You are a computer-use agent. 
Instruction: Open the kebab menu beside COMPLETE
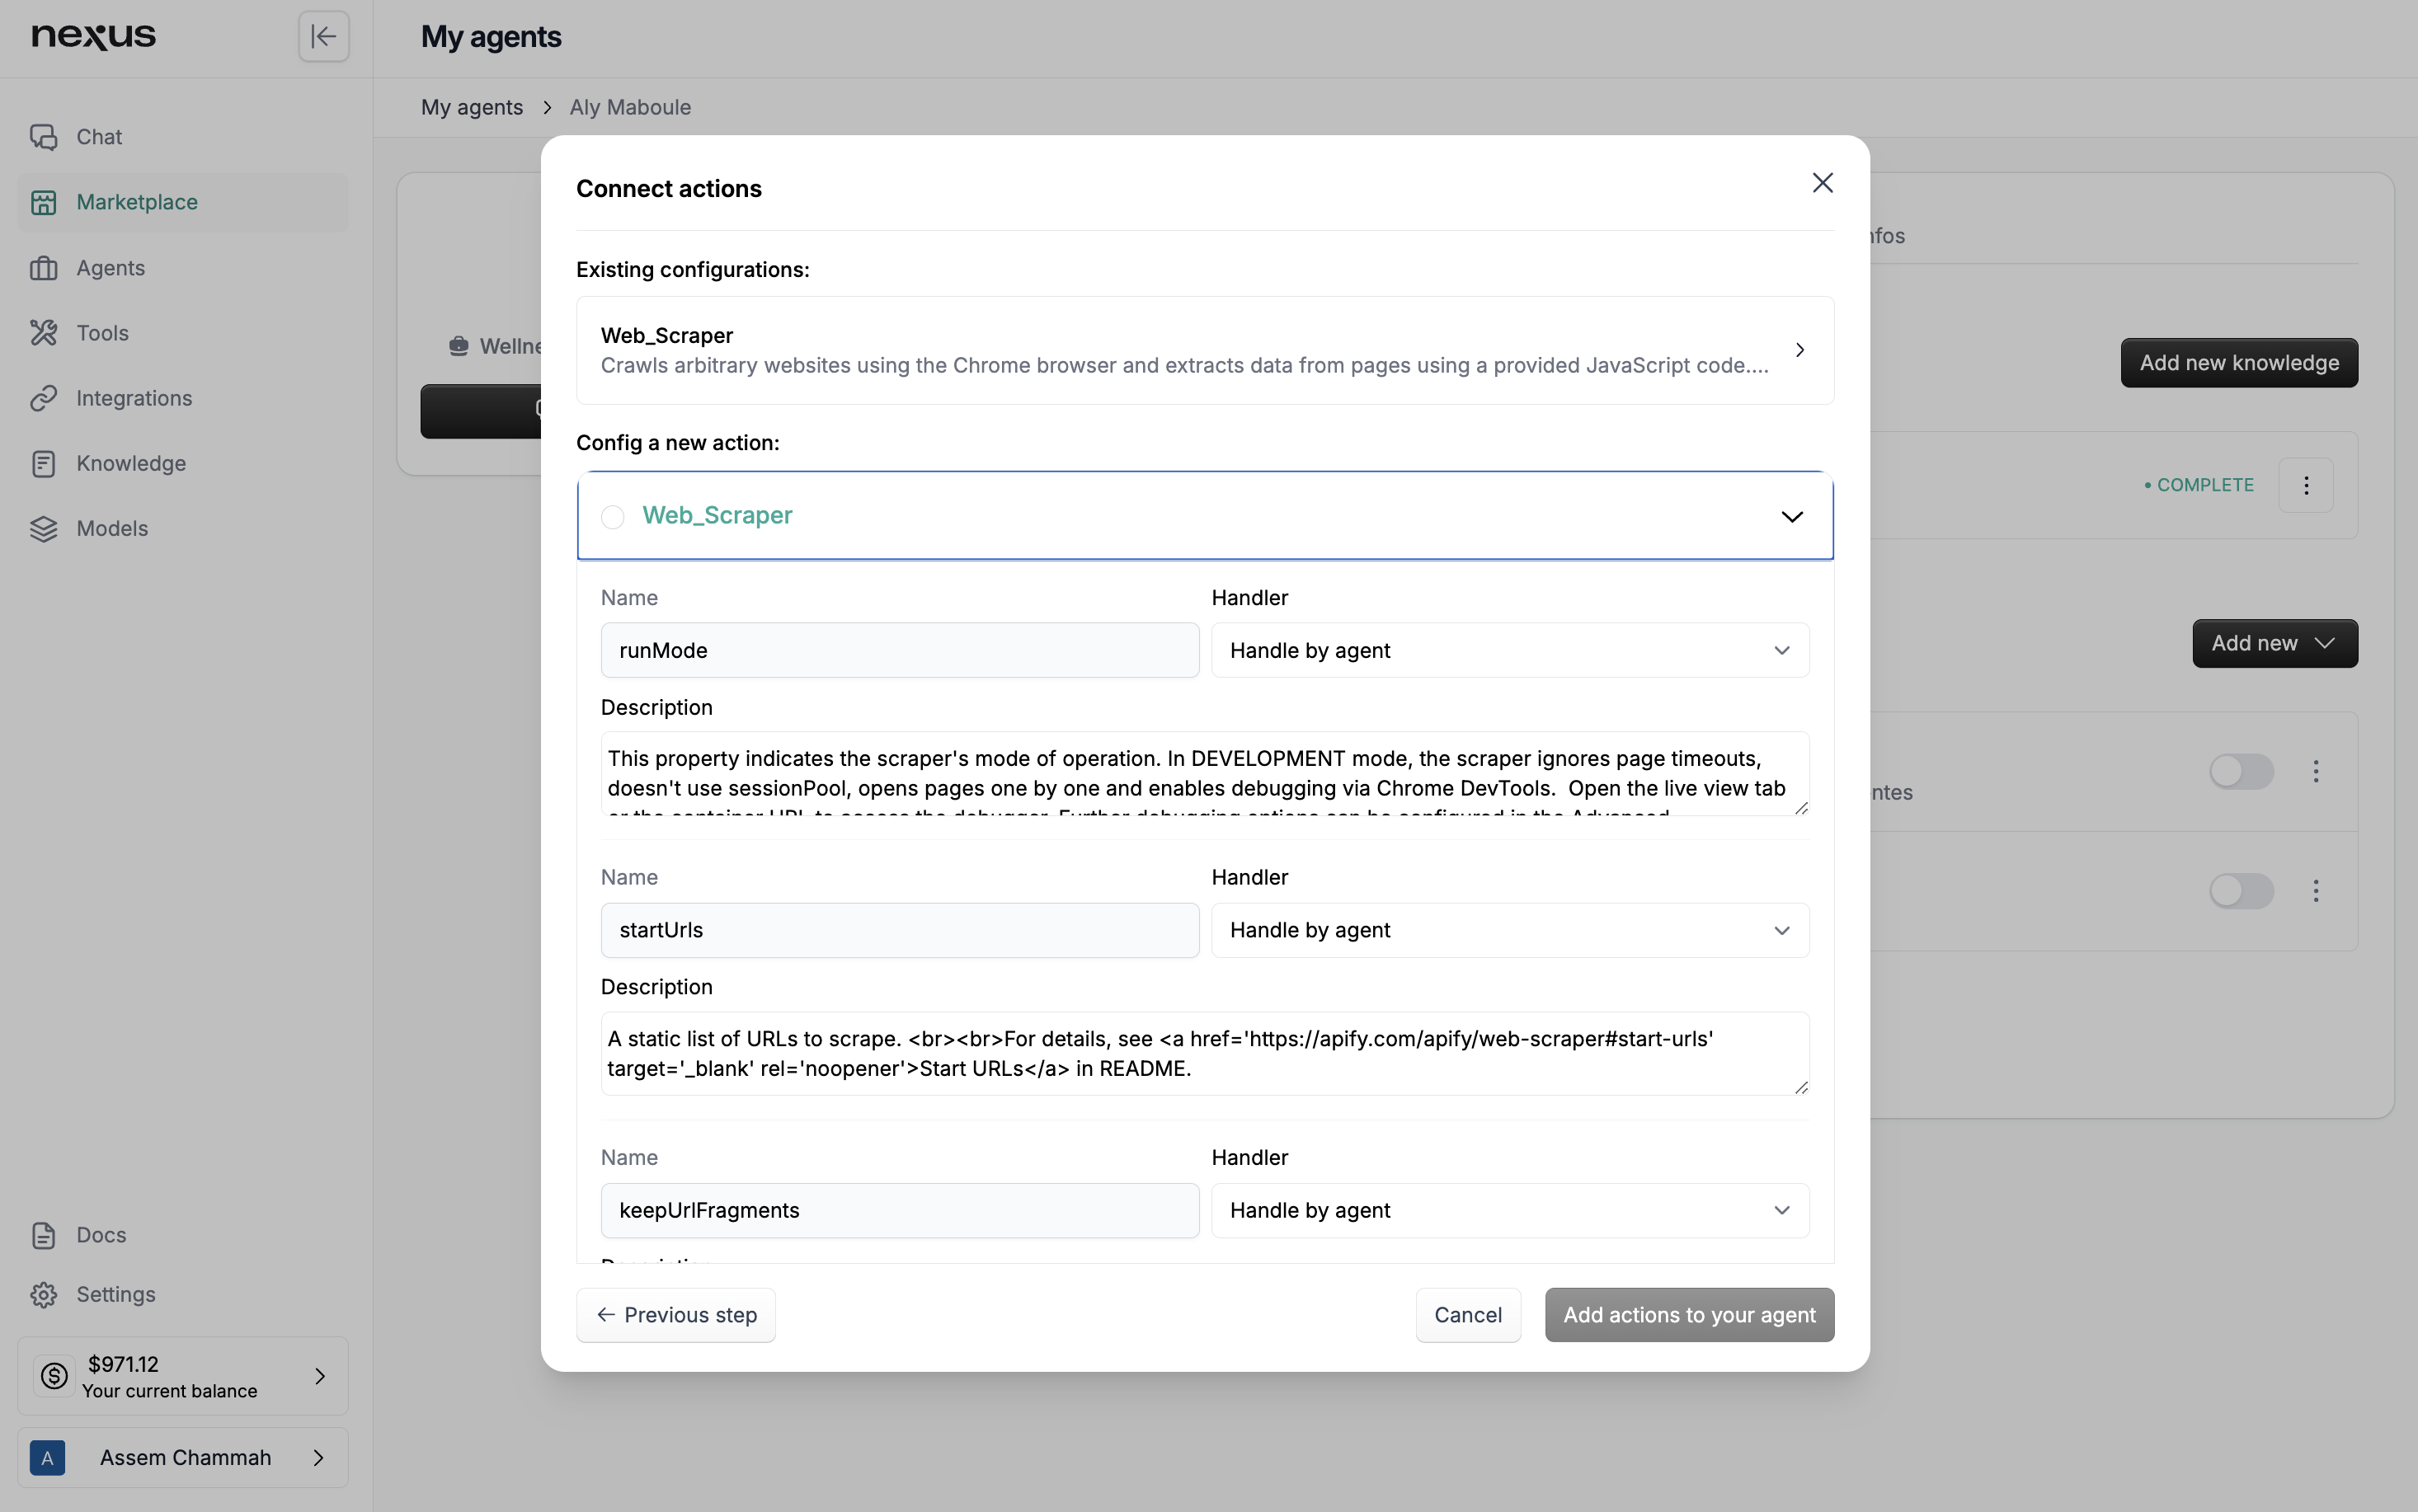(x=2306, y=485)
